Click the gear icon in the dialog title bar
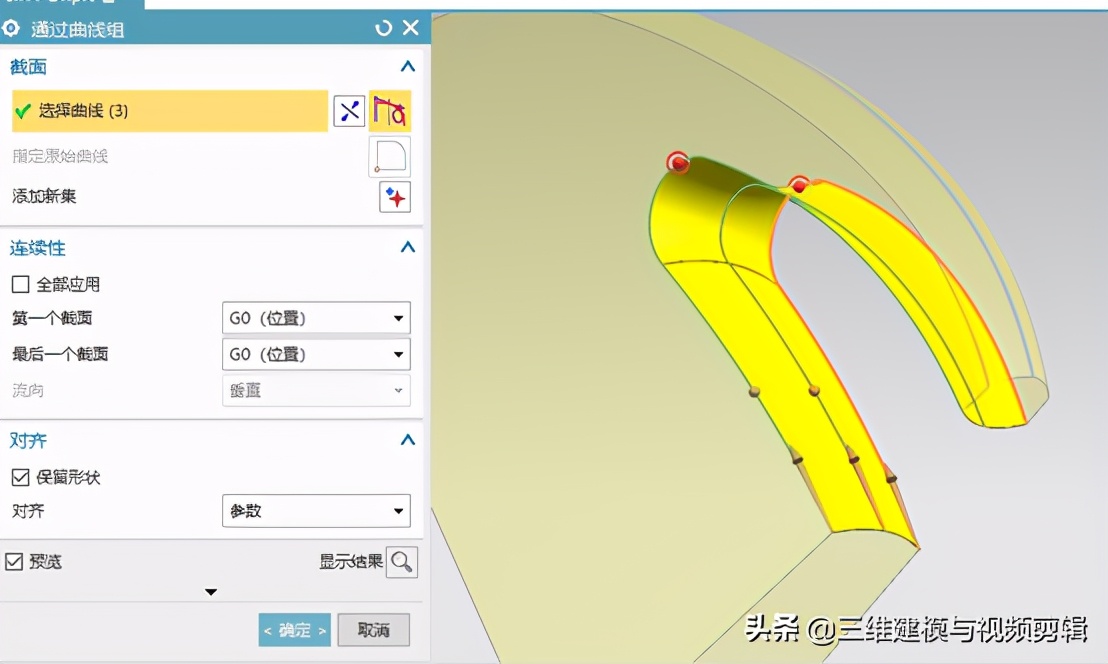The height and width of the screenshot is (664, 1108). pyautogui.click(x=10, y=28)
